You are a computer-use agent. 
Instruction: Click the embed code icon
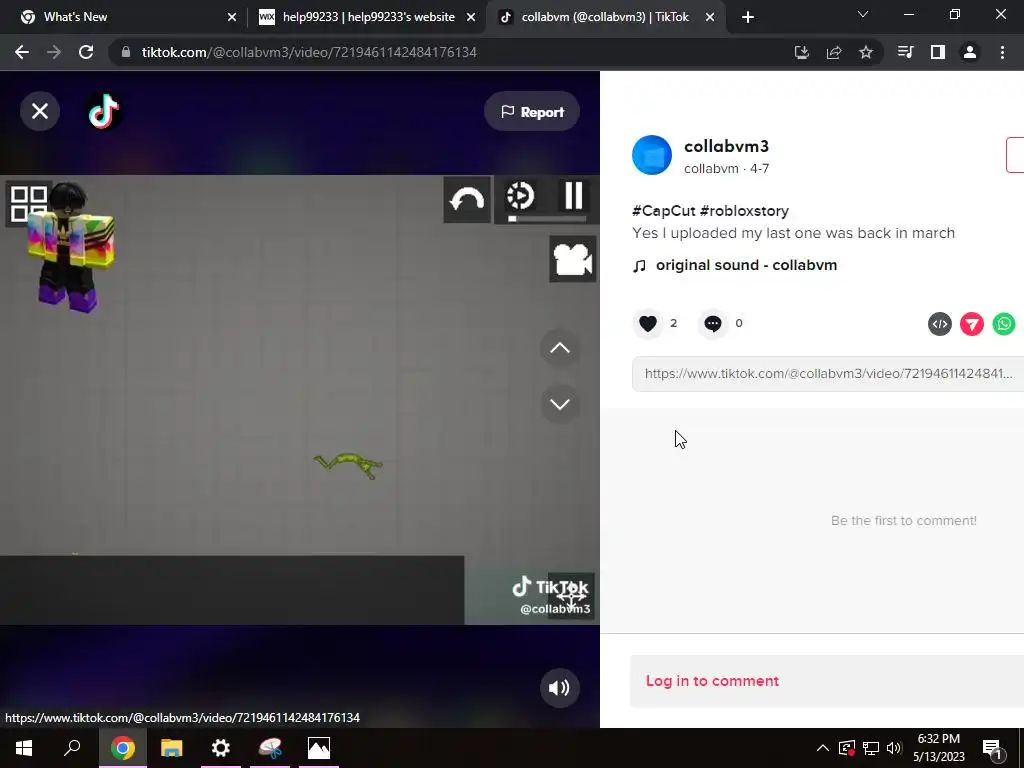pos(940,324)
